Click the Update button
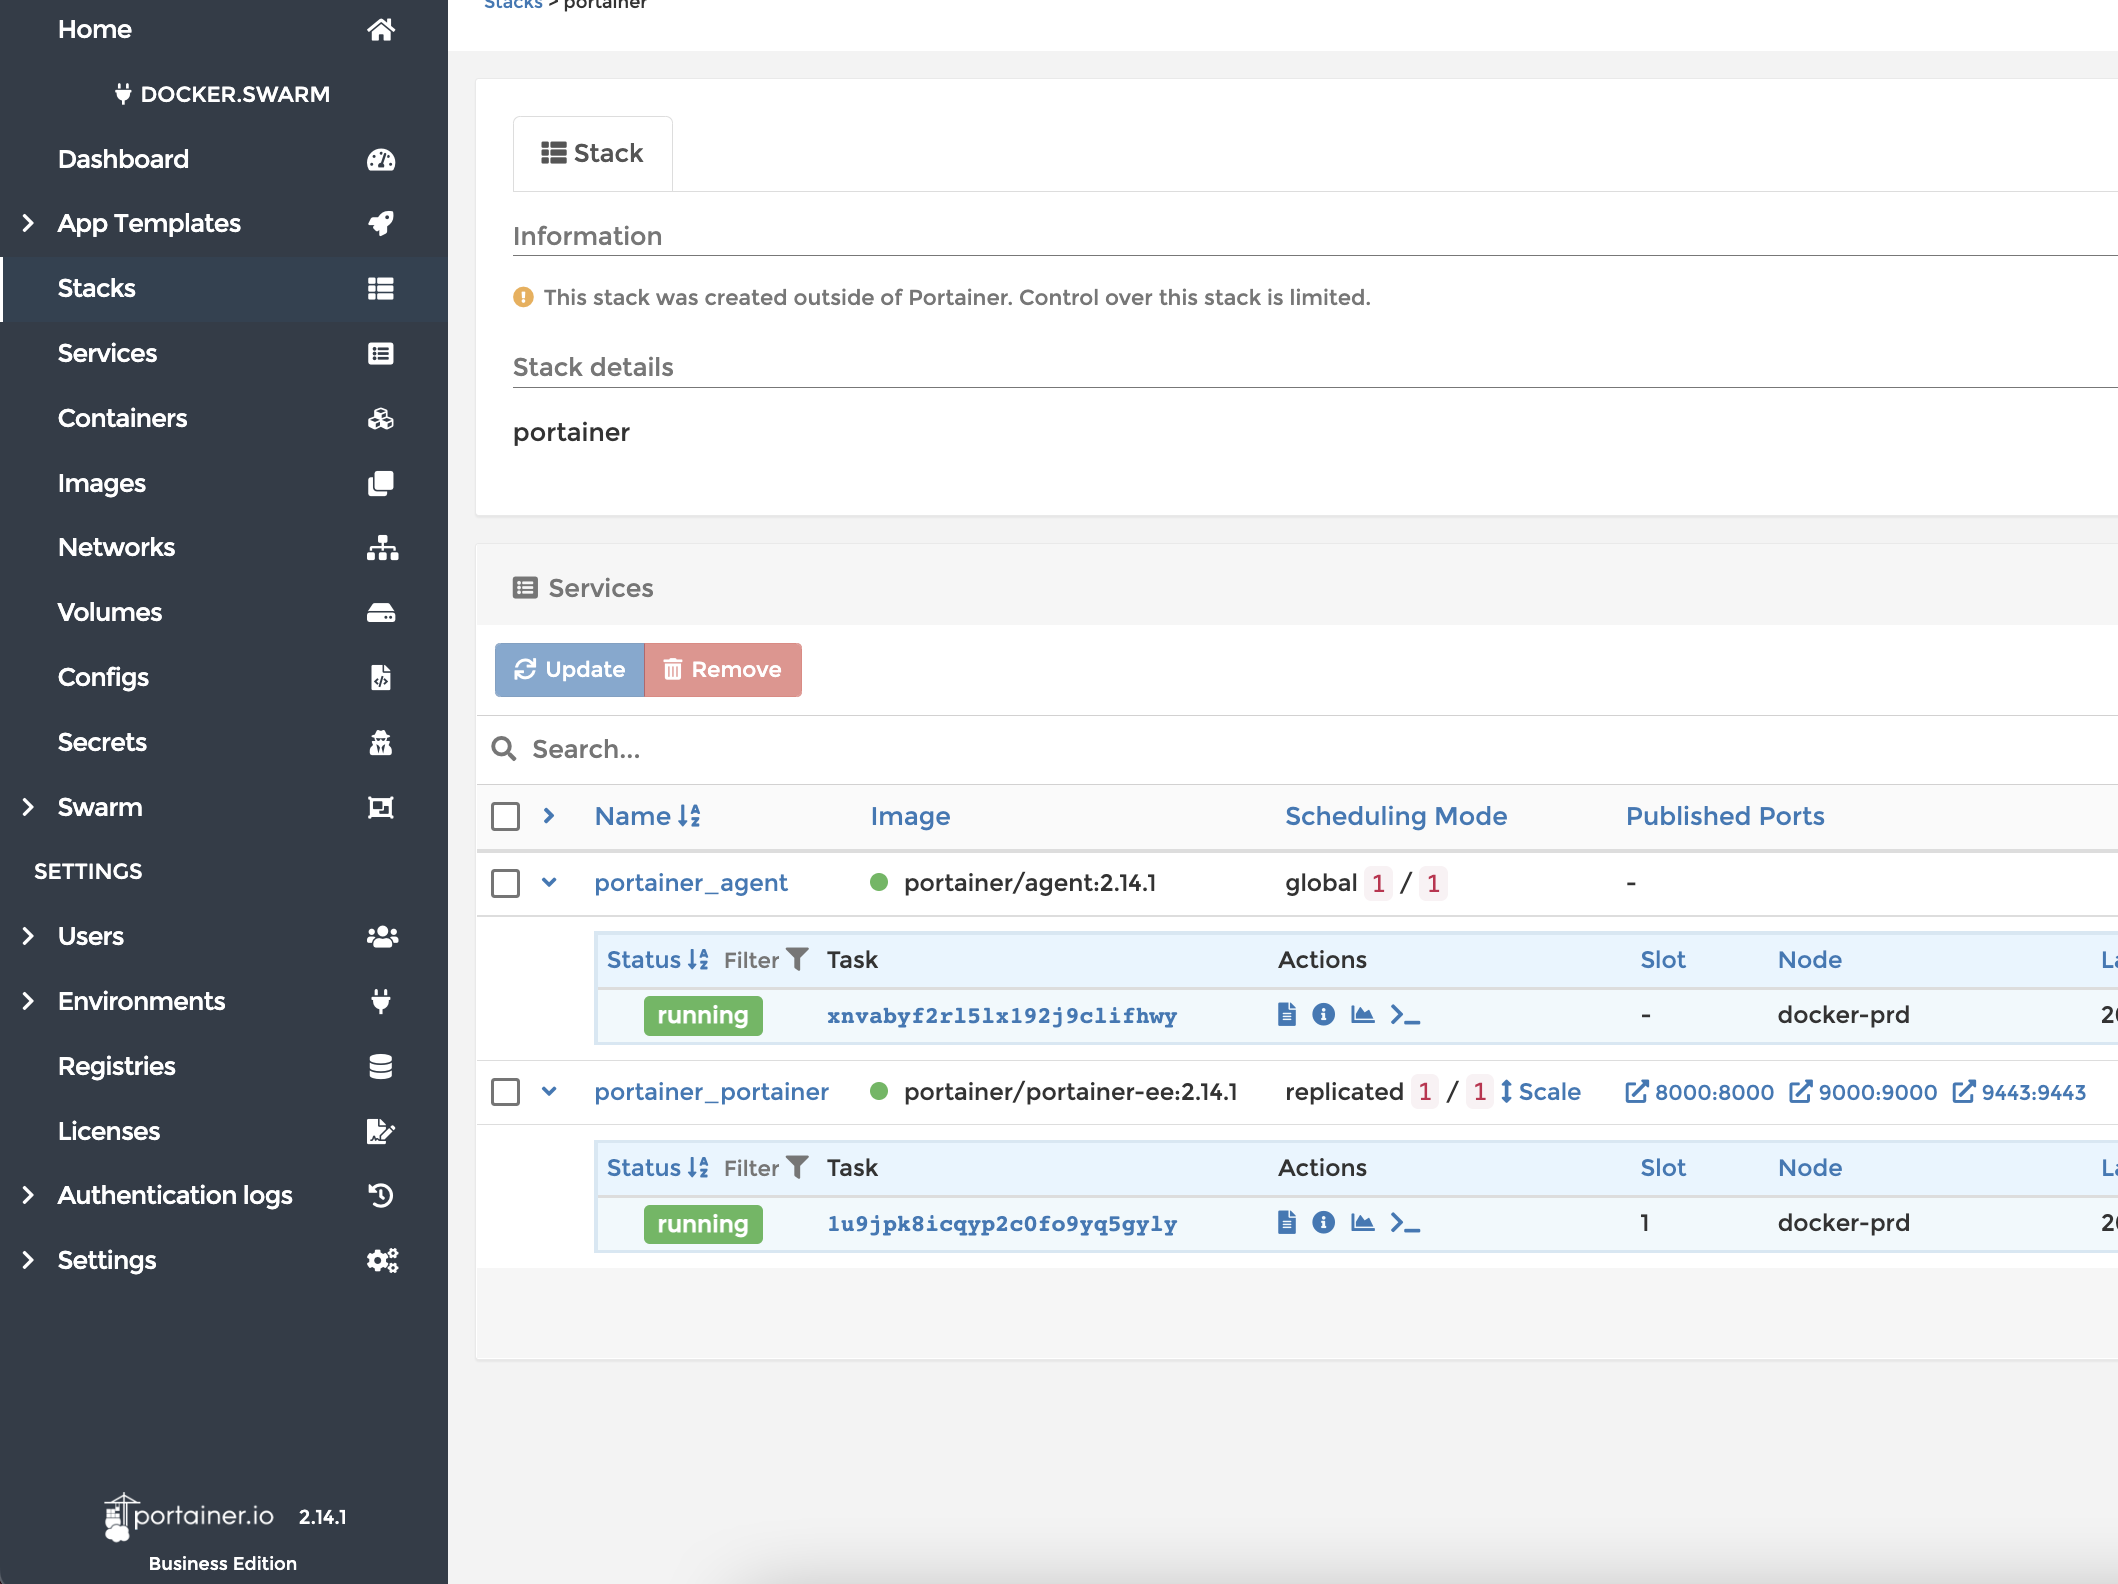Screen dimensions: 2118x1584 (x=569, y=670)
